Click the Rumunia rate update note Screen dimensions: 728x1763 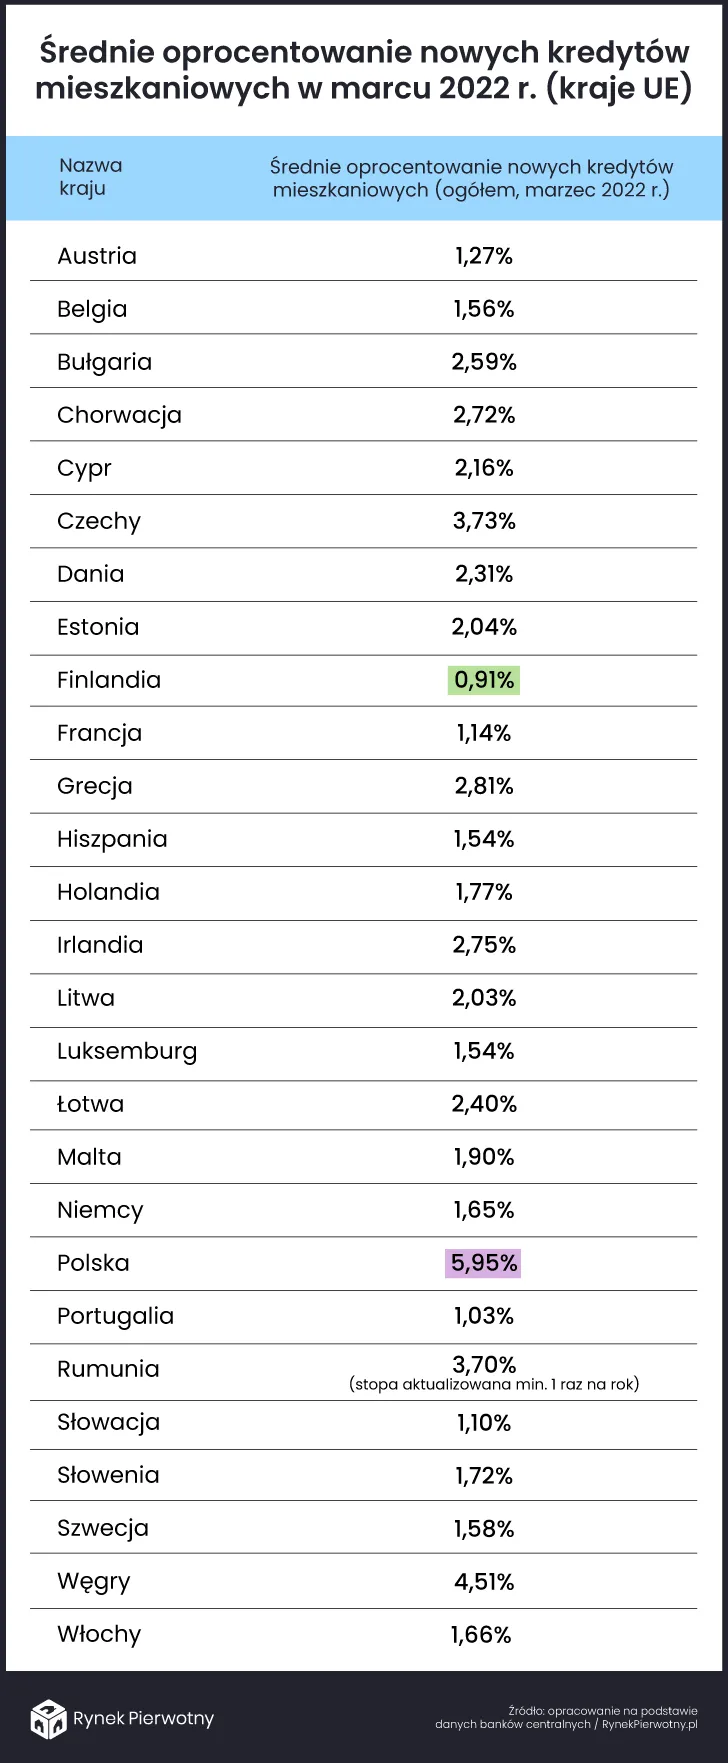pos(494,1385)
